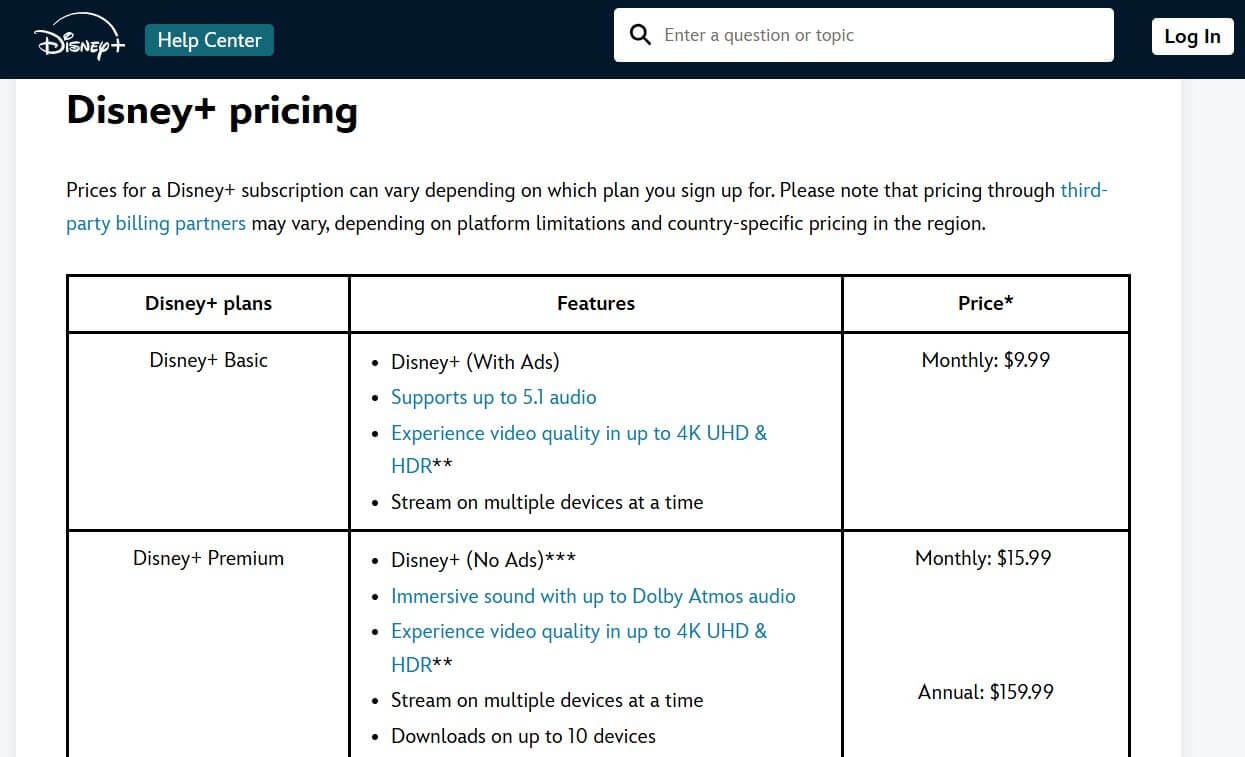Click the 'Disney+ plans' column header
The height and width of the screenshot is (757, 1245).
[x=207, y=303]
